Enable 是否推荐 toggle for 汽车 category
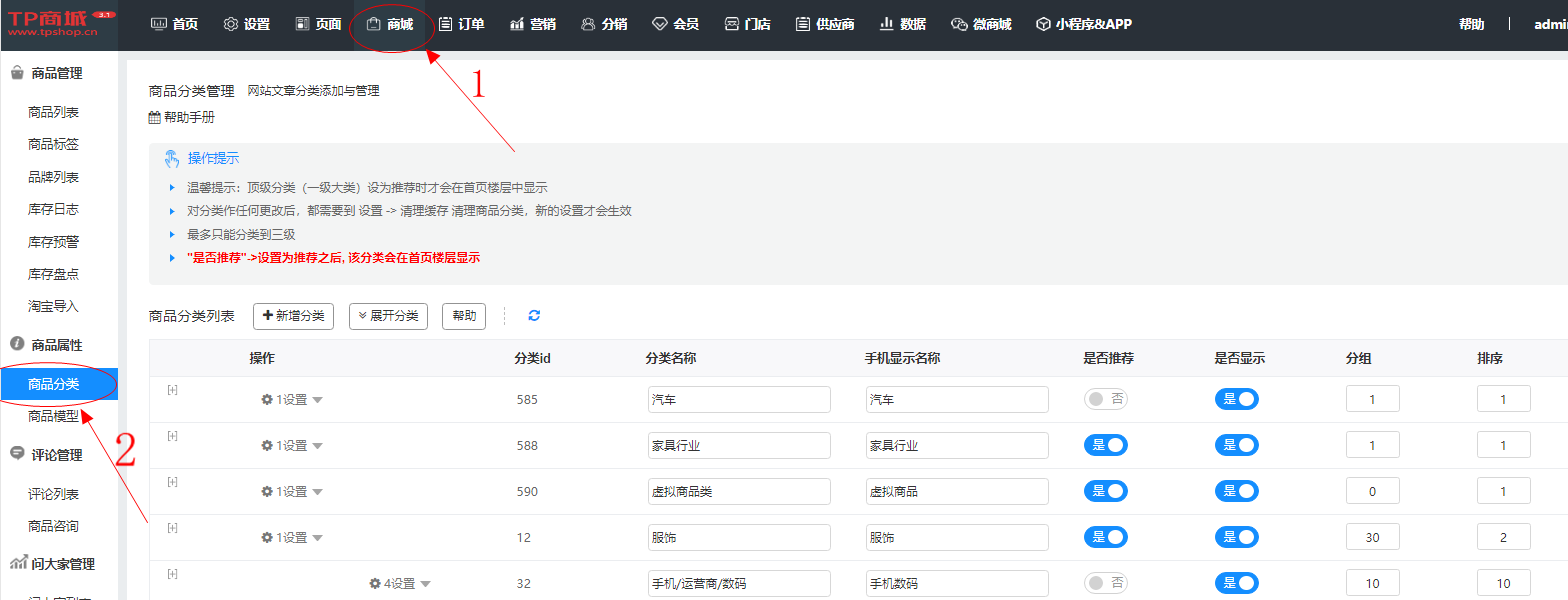Image resolution: width=1568 pixels, height=600 pixels. 1105,399
